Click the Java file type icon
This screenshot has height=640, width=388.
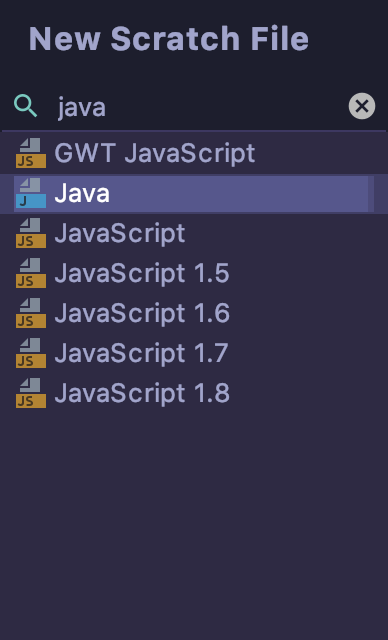coord(31,193)
